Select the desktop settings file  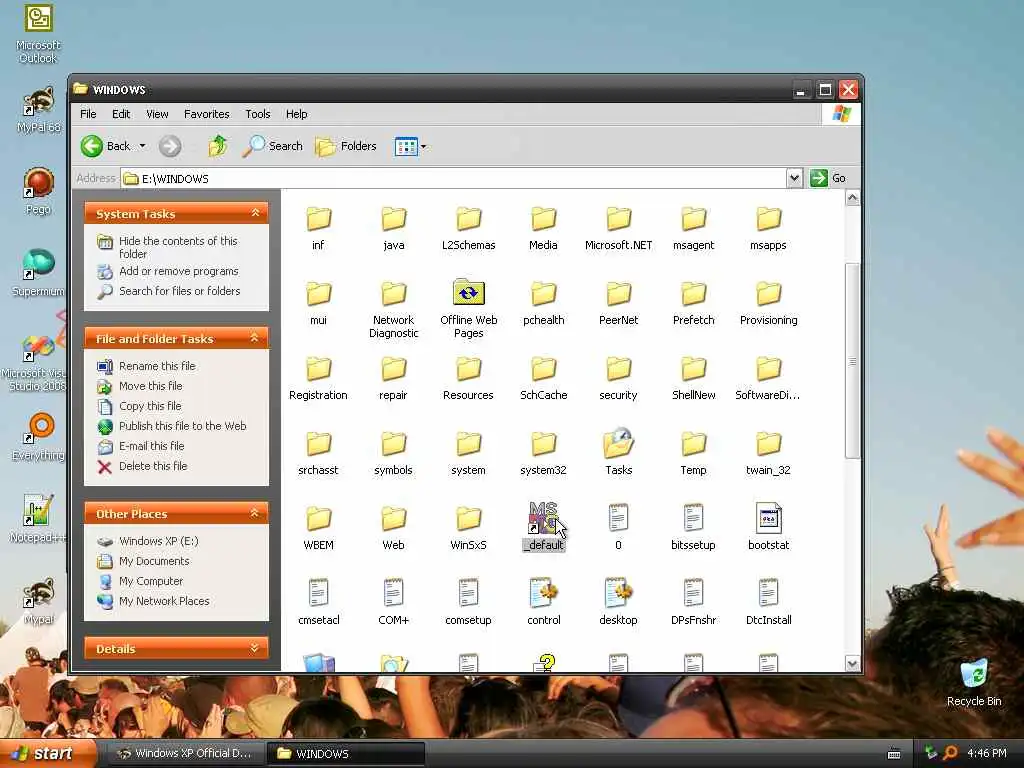tap(618, 602)
